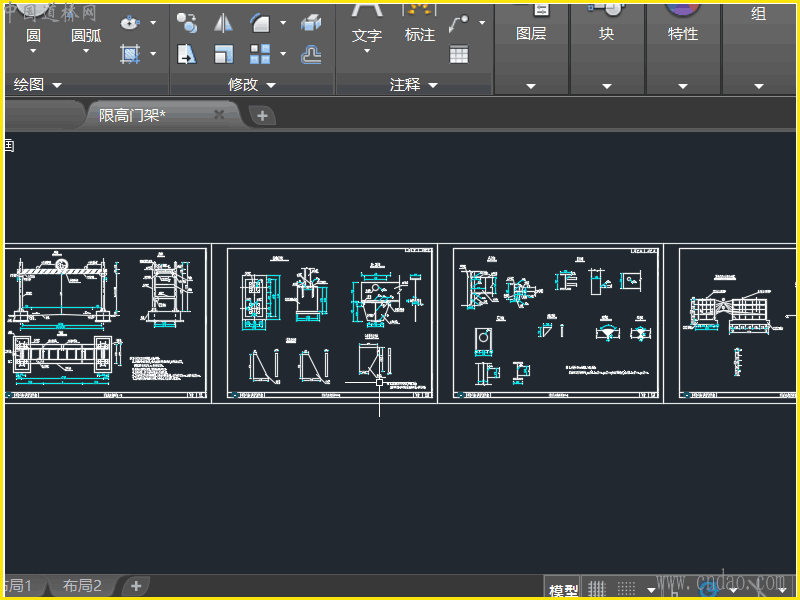Screen dimensions: 800x600
Task: Toggle 模型 model space button
Action: coord(563,590)
